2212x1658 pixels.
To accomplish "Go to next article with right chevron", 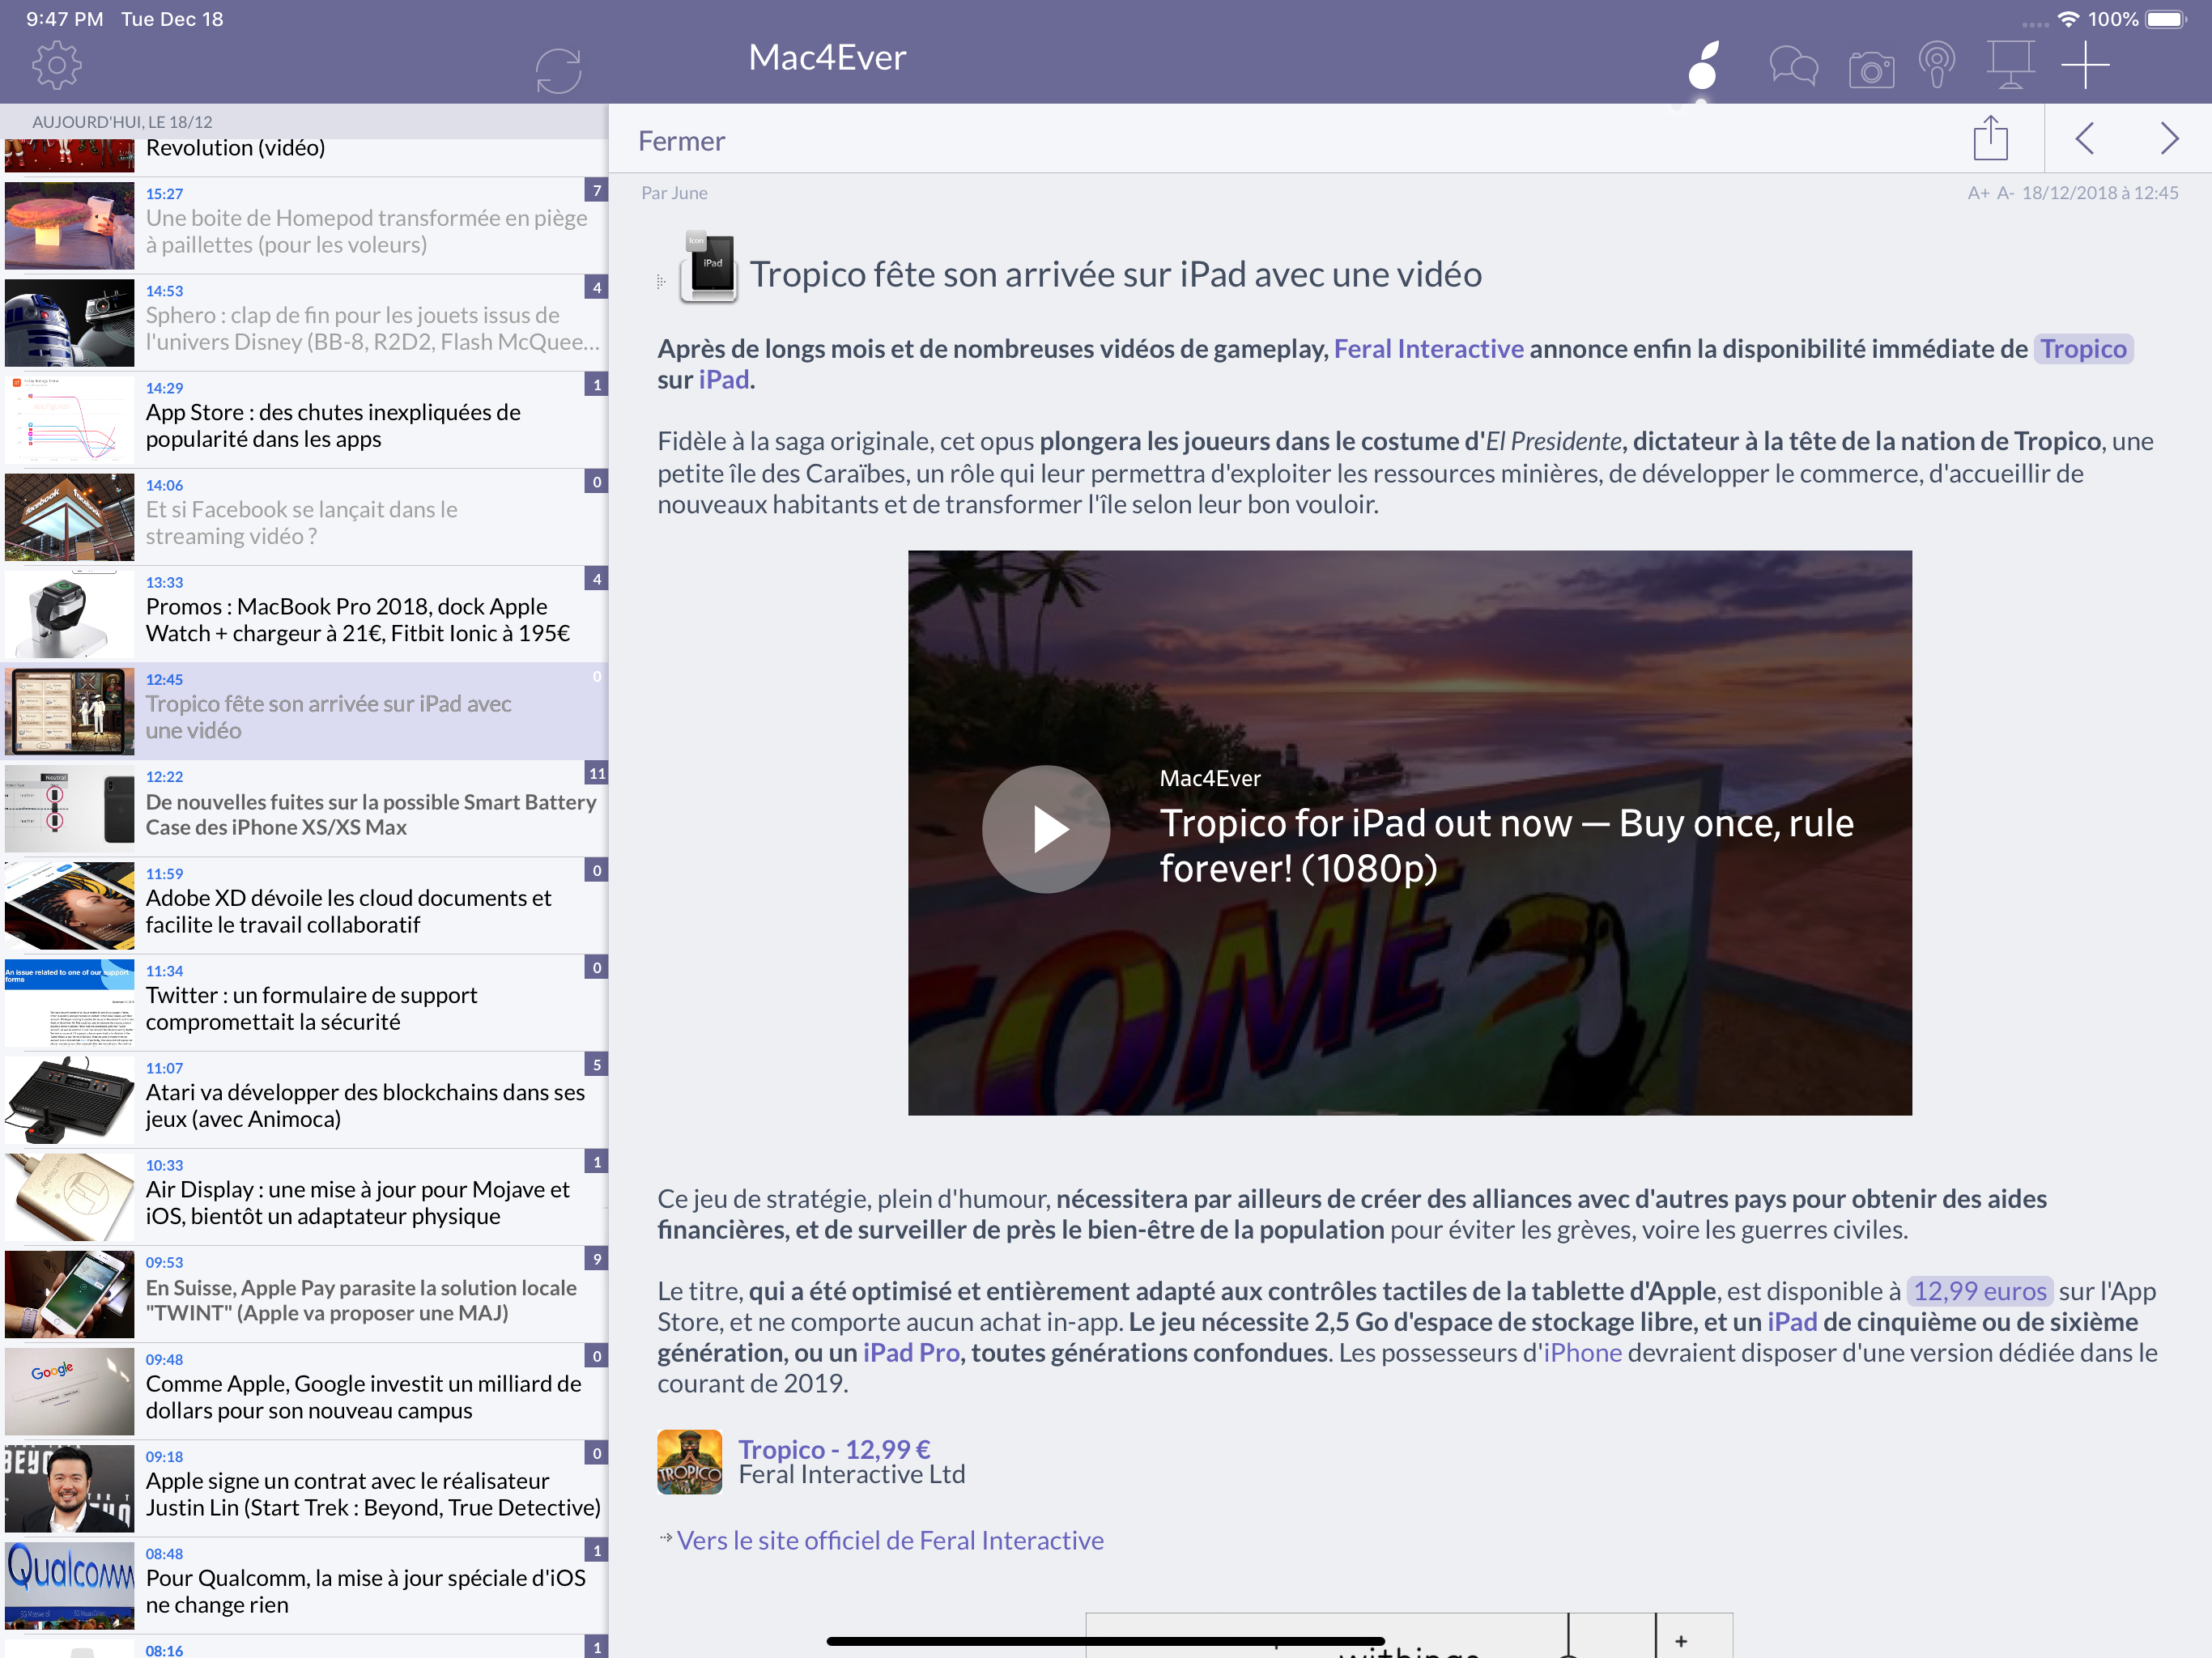I will tap(2169, 139).
